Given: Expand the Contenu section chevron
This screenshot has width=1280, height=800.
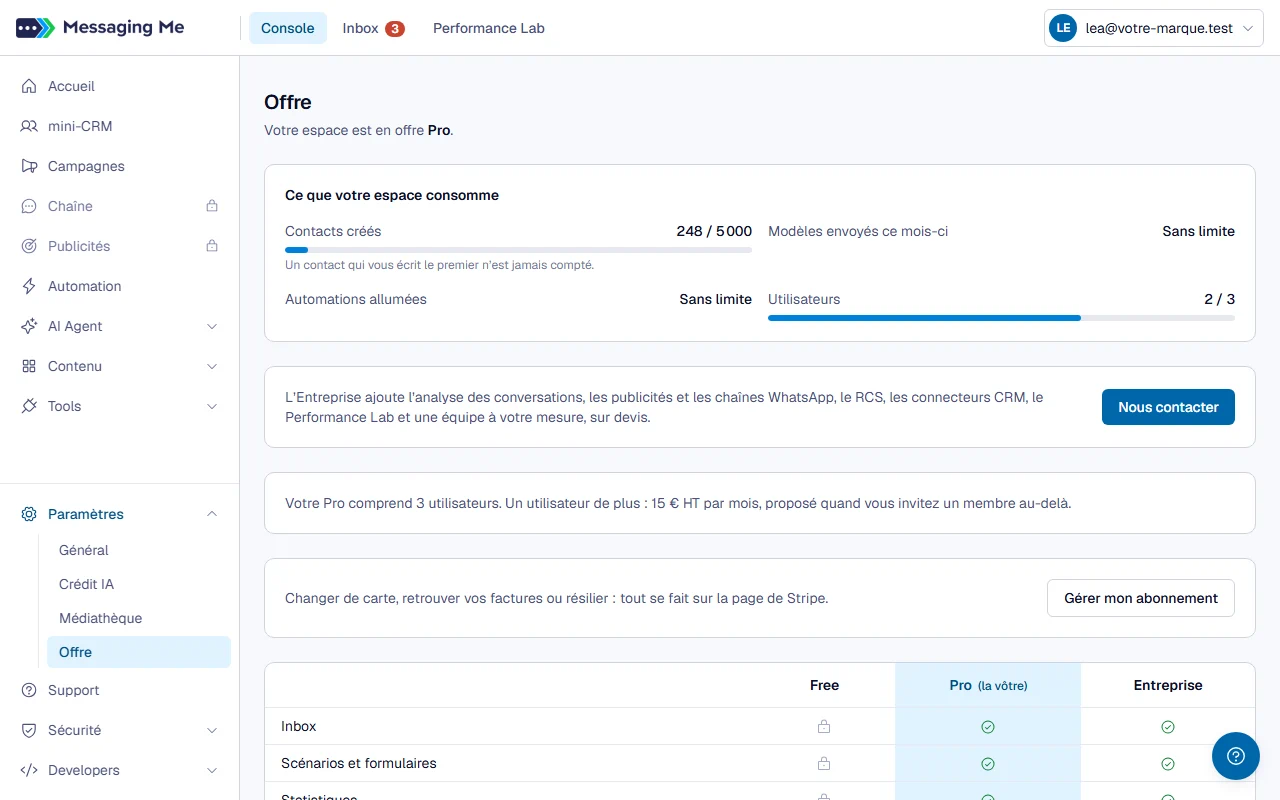Looking at the screenshot, I should click(x=212, y=366).
